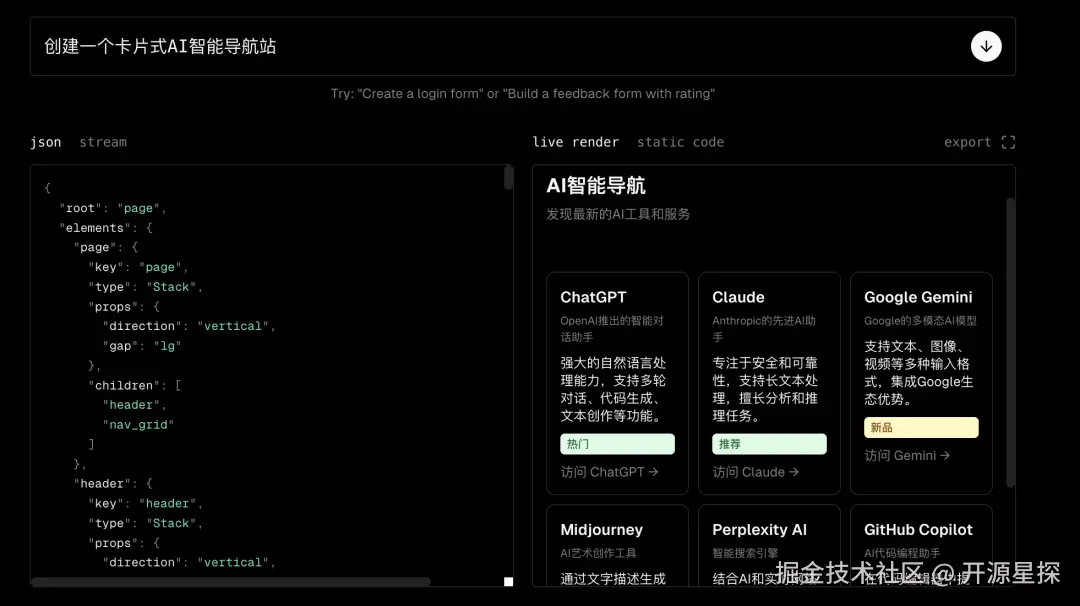This screenshot has height=606, width=1080.
Task: Click the "nav_grid" entry in JSON children
Action: (138, 425)
